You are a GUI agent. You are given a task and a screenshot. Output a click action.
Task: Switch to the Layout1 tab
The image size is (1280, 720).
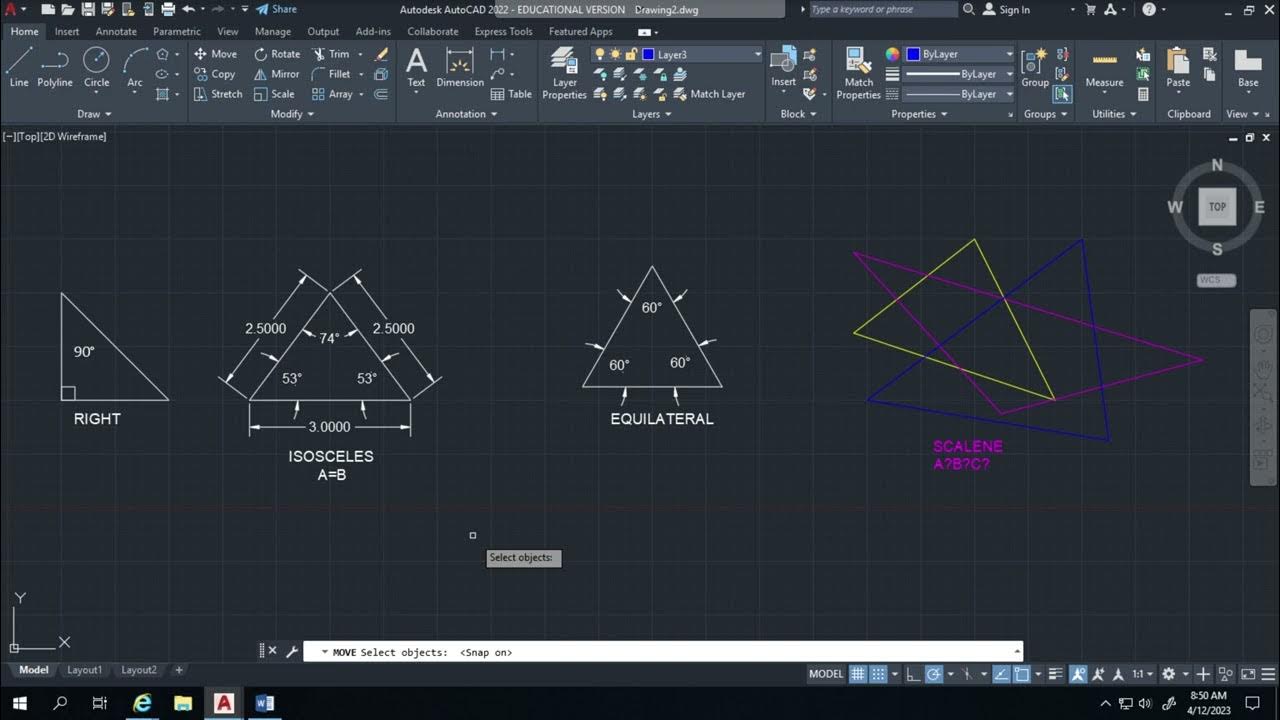[x=84, y=670]
